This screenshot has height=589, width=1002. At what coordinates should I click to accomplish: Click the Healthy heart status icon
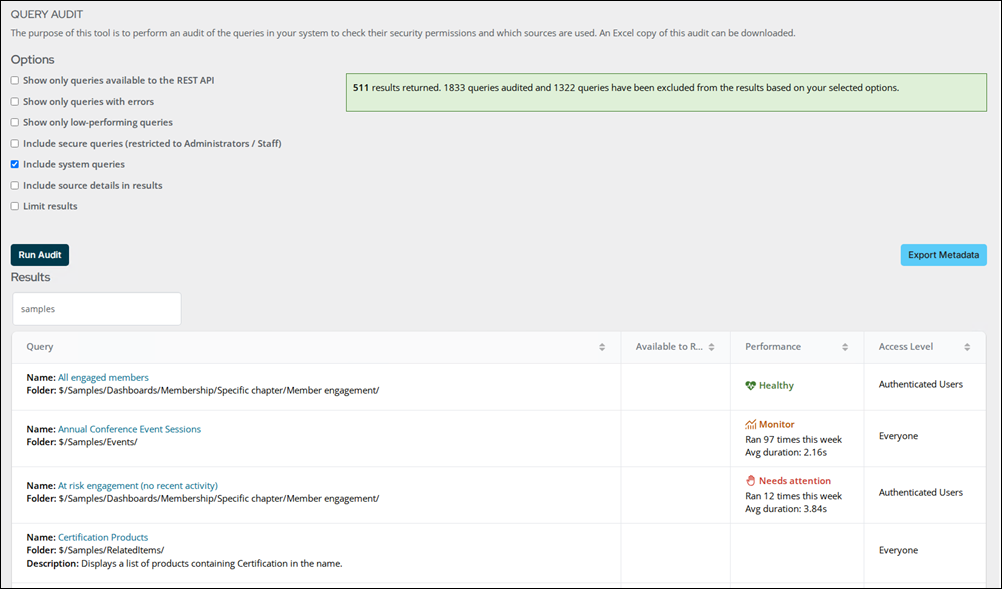tap(750, 385)
